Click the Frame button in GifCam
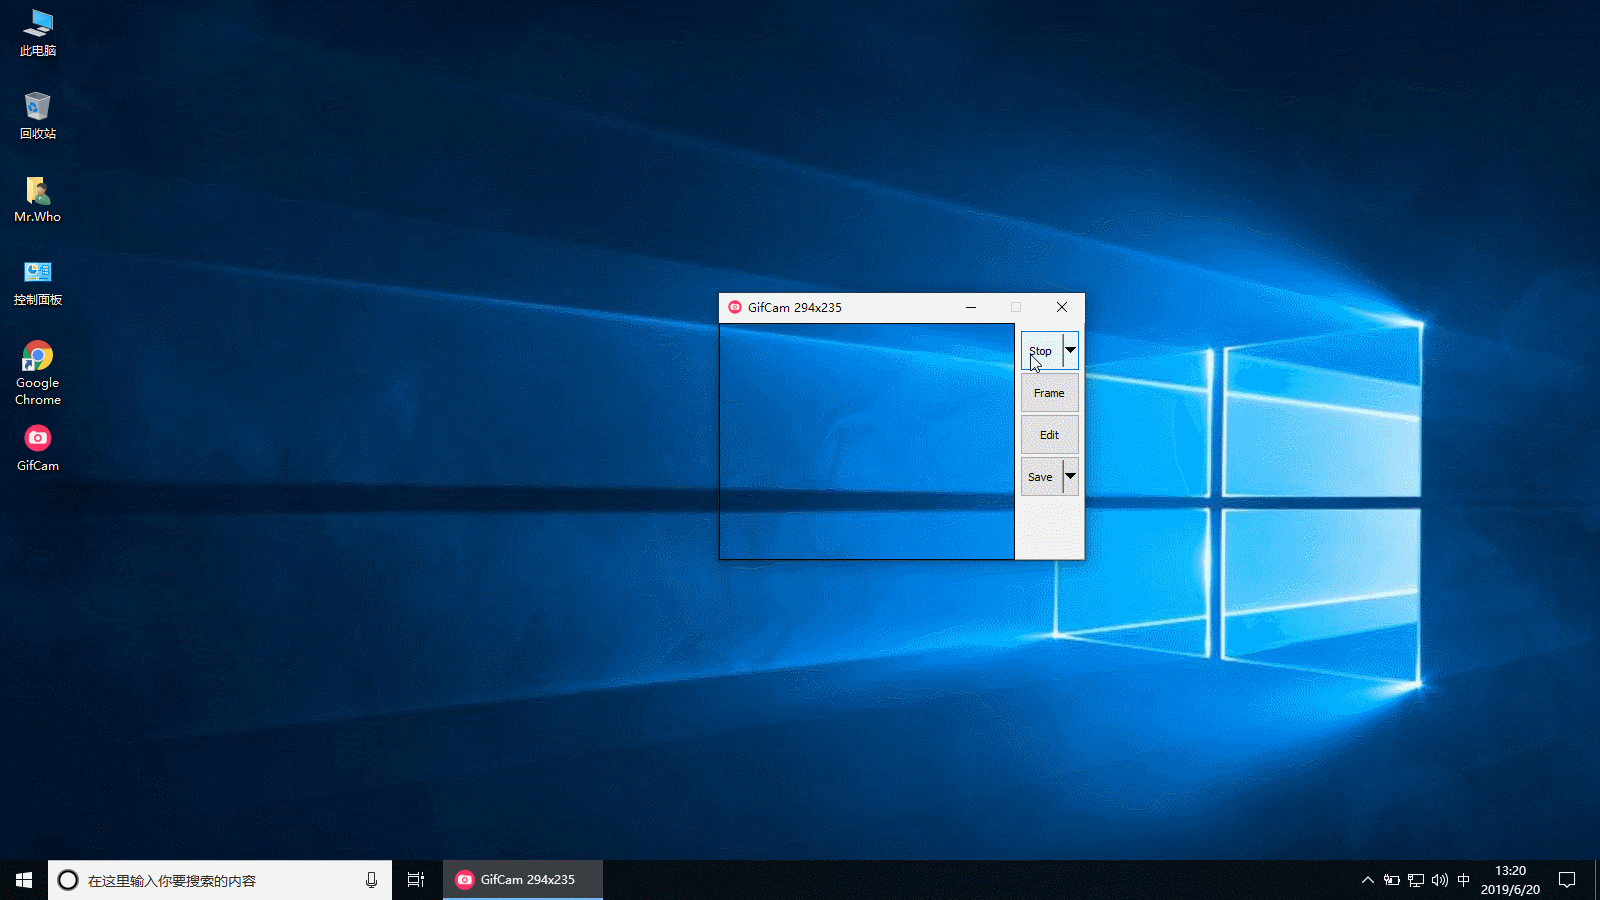Image resolution: width=1600 pixels, height=900 pixels. click(1049, 393)
